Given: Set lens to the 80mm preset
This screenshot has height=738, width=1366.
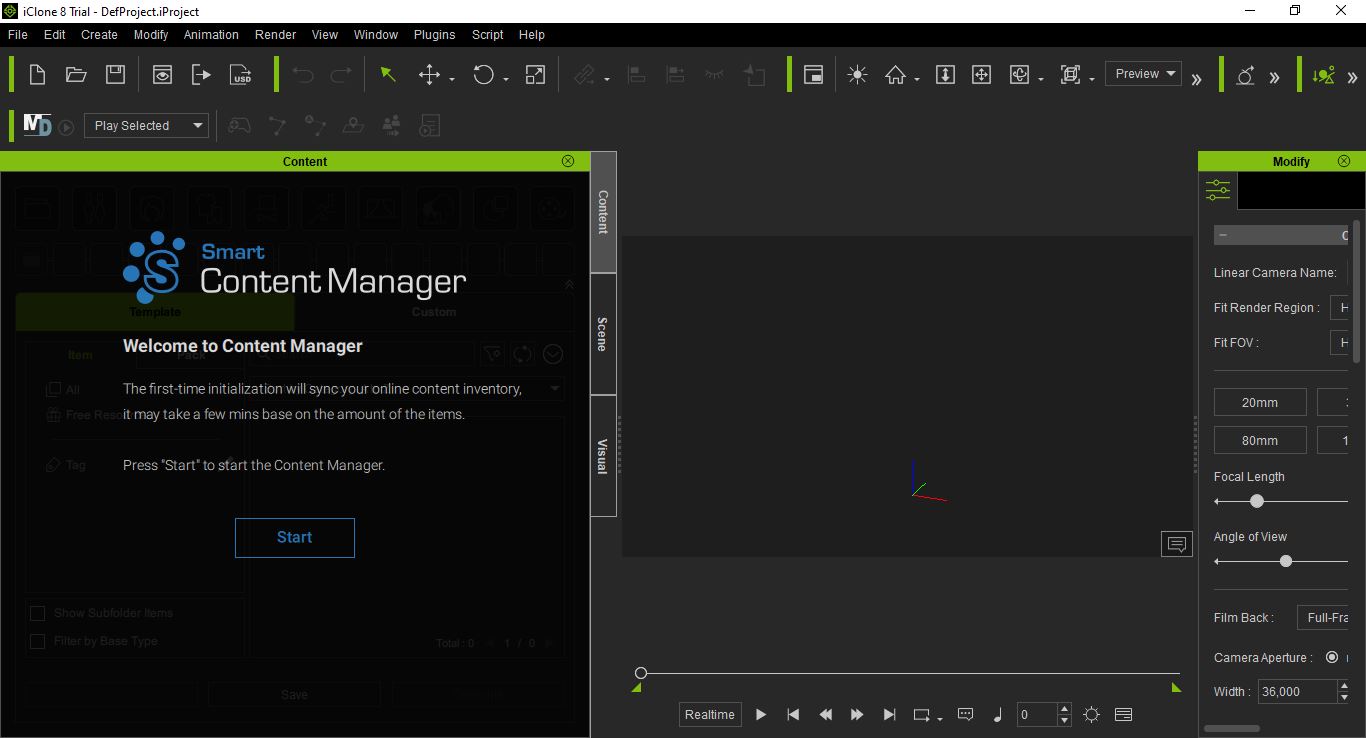Looking at the screenshot, I should coord(1260,440).
